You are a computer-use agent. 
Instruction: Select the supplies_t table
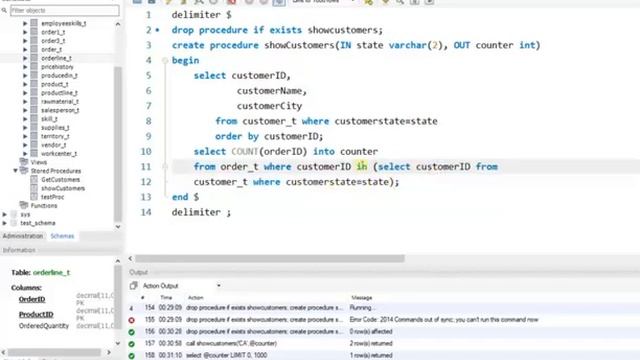click(55, 128)
